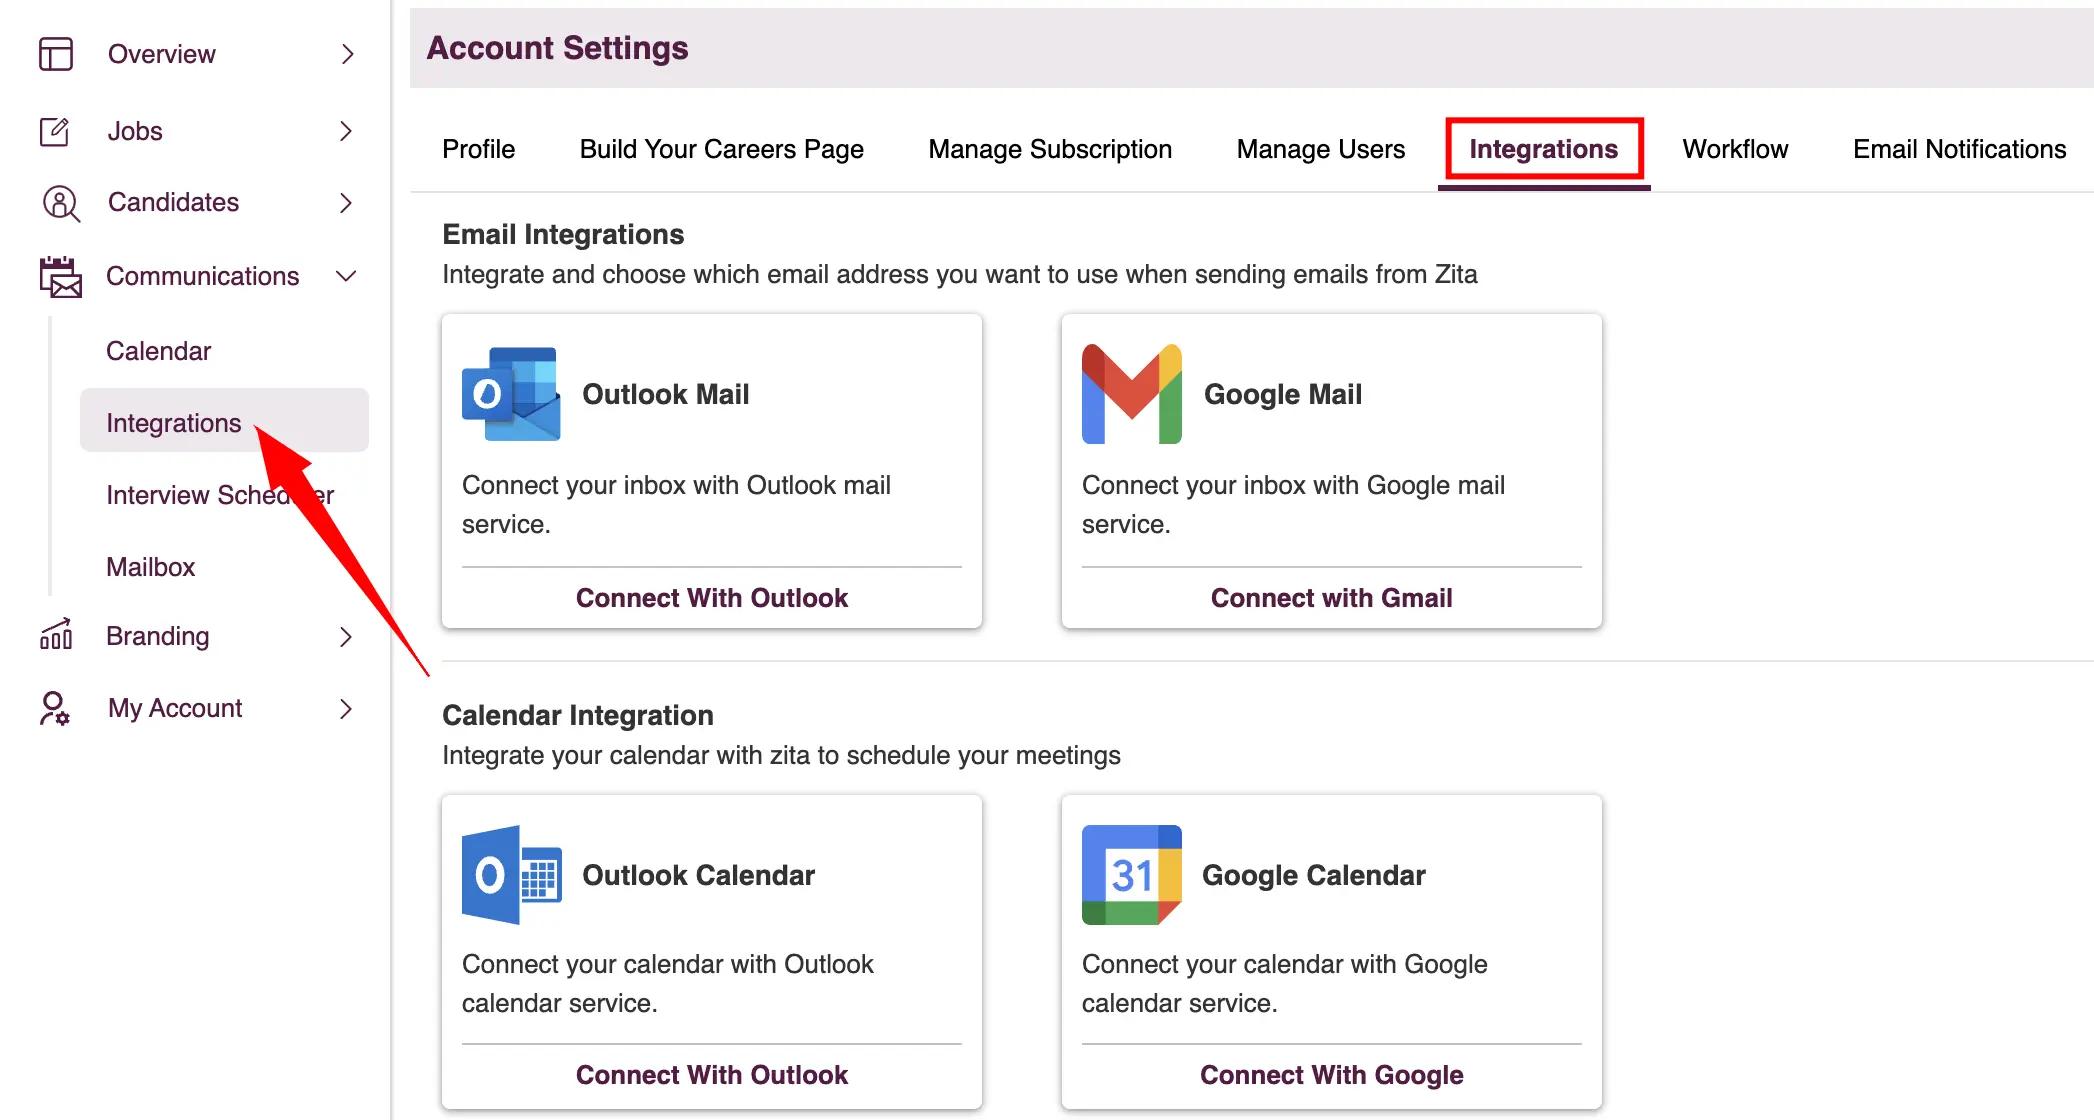This screenshot has height=1120, width=2094.
Task: Click the Calendar Integration heading
Action: [577, 715]
